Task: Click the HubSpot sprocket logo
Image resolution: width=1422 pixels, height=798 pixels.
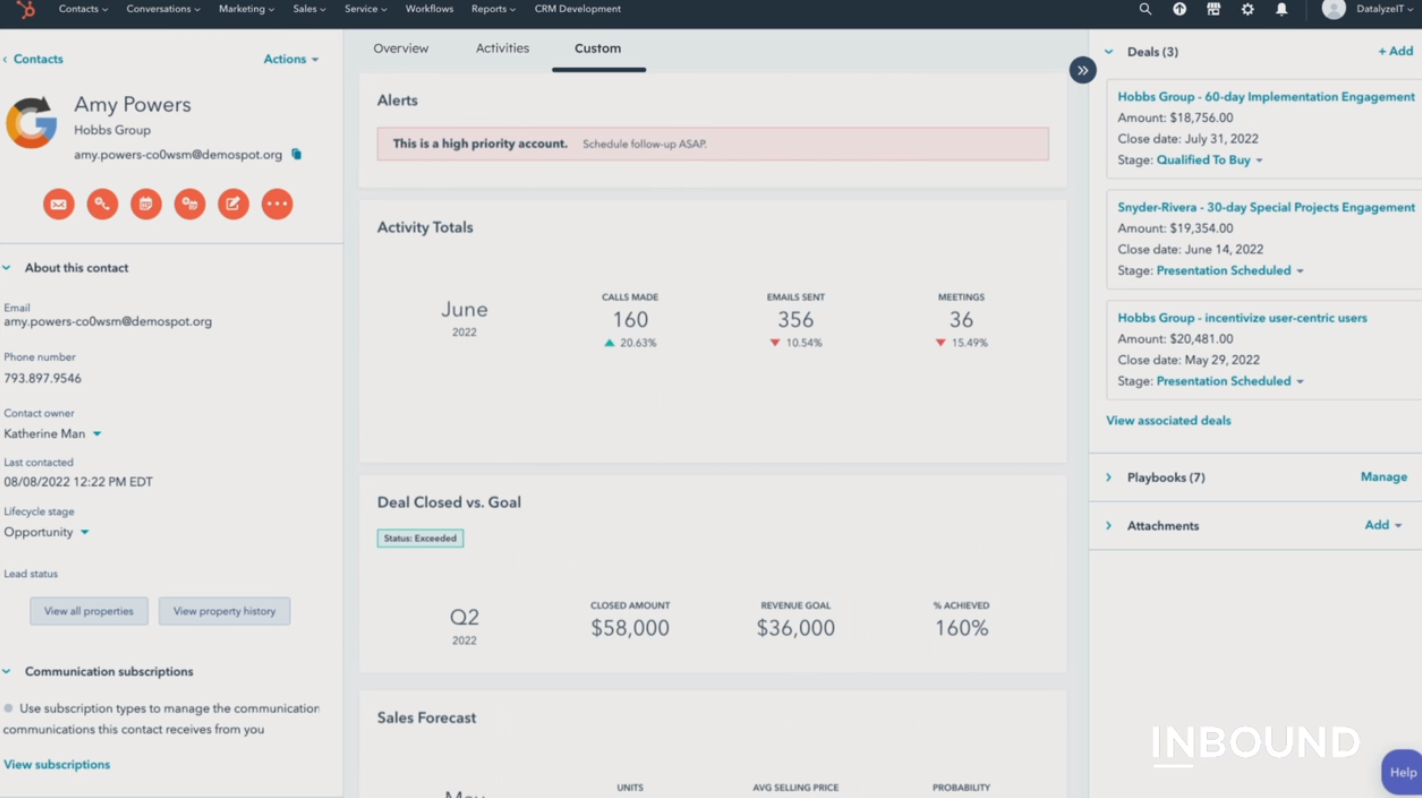Action: click(25, 10)
